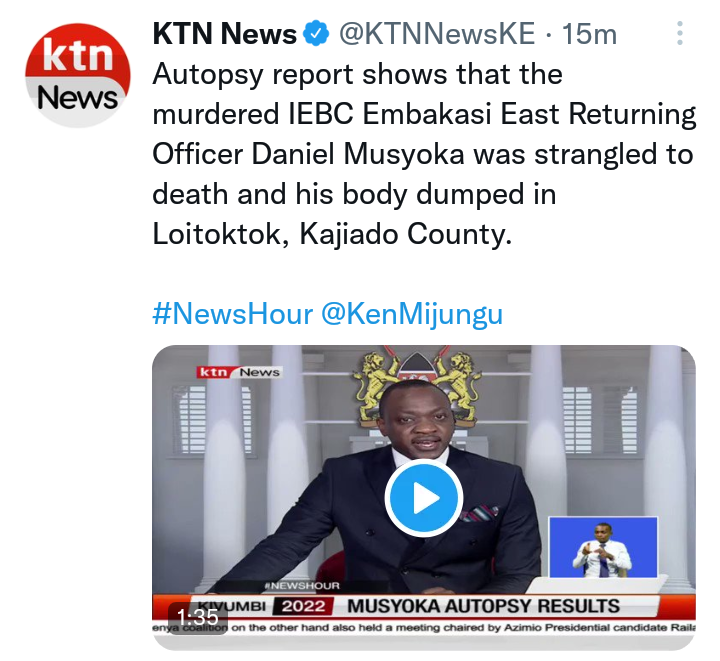
Task: Click the Musyoka Autopsy Results headline banner
Action: (x=483, y=606)
